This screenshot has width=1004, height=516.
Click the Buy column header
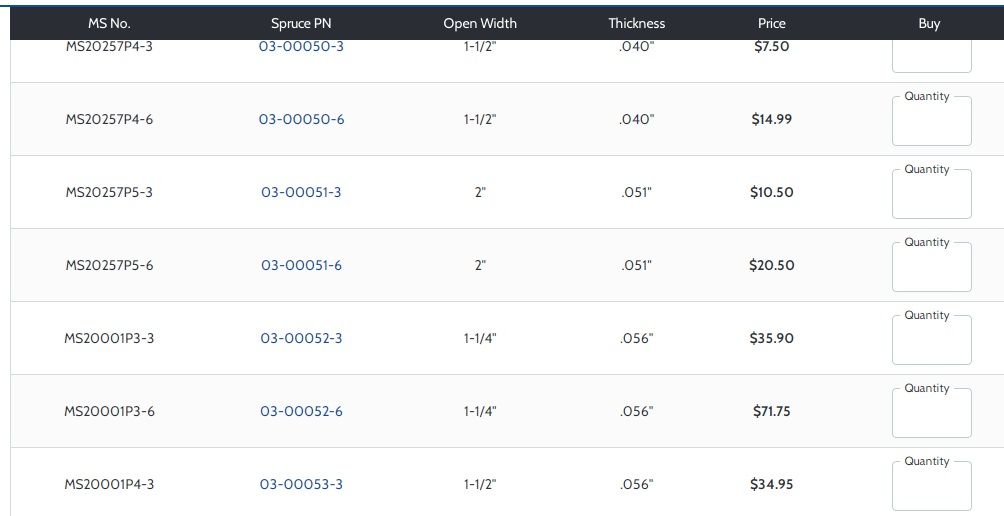tap(929, 23)
